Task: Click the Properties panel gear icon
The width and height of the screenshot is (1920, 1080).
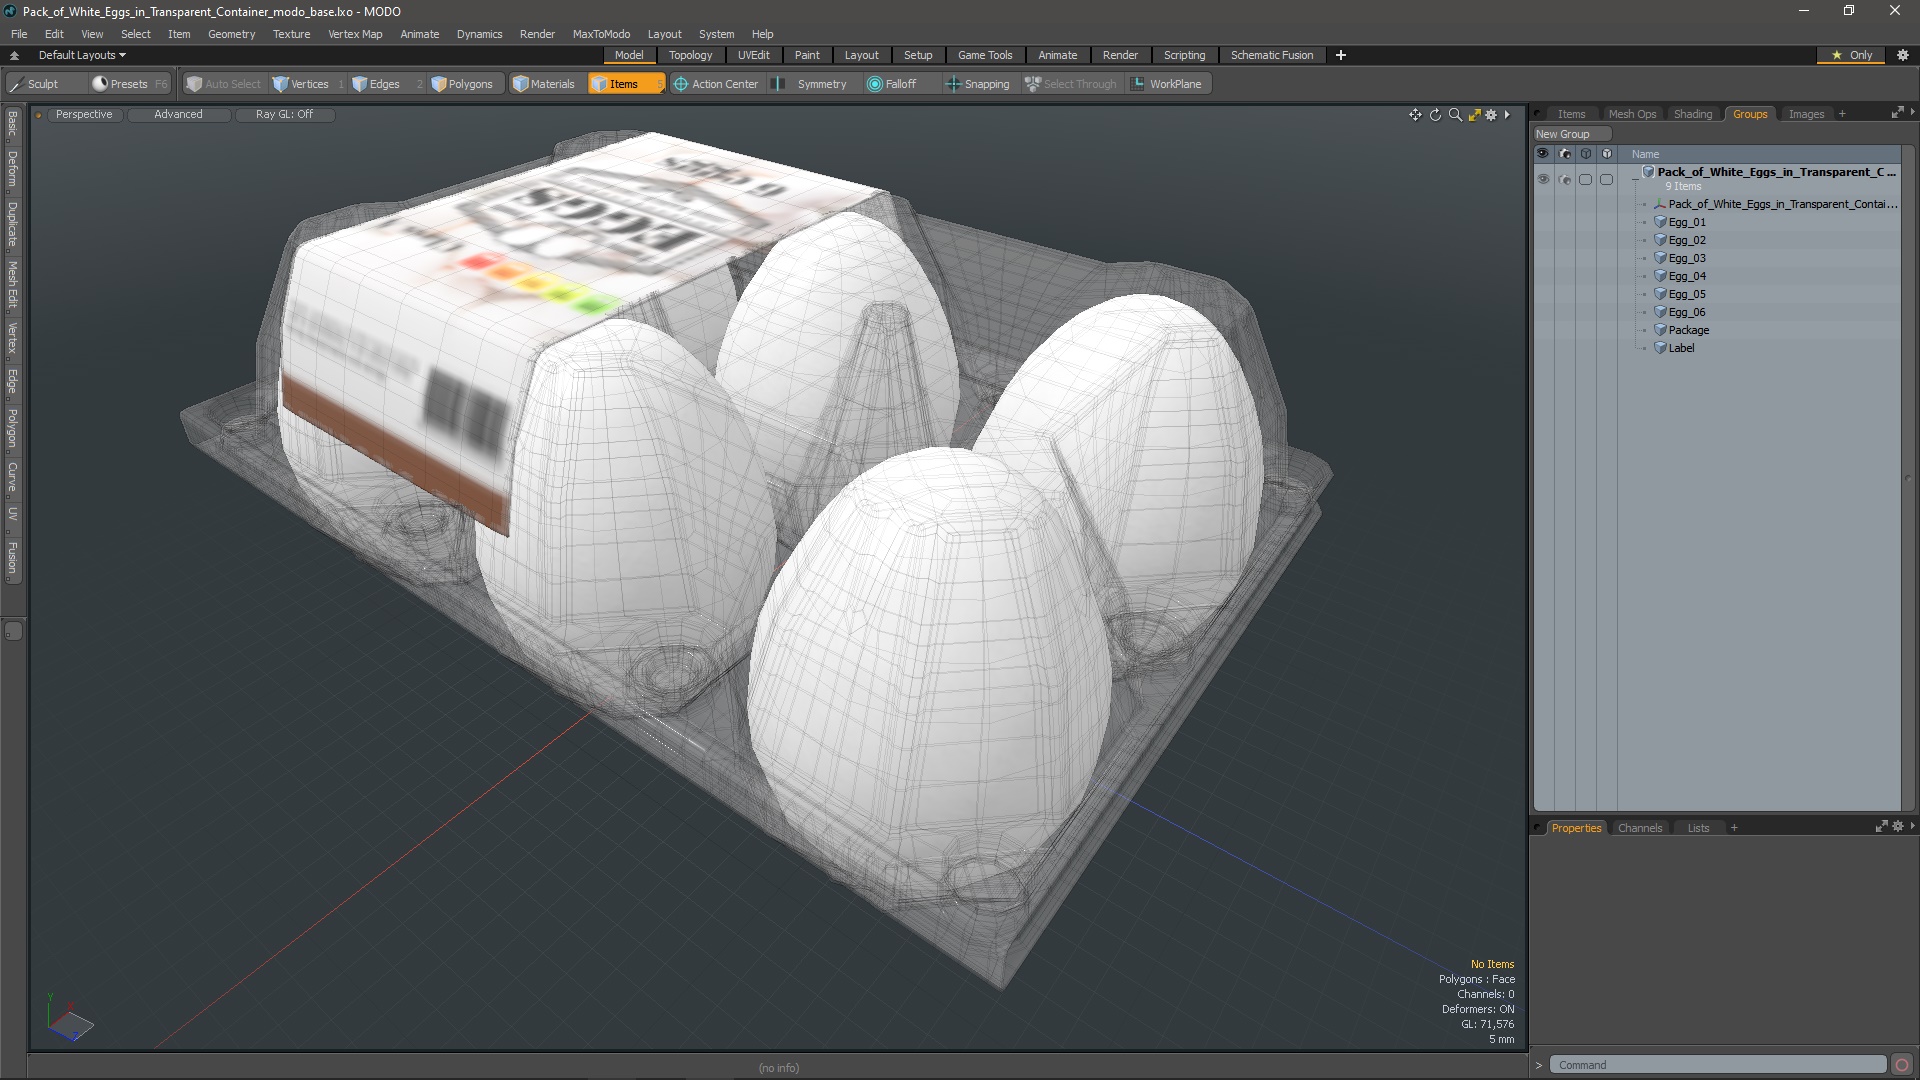Action: pos(1898,827)
